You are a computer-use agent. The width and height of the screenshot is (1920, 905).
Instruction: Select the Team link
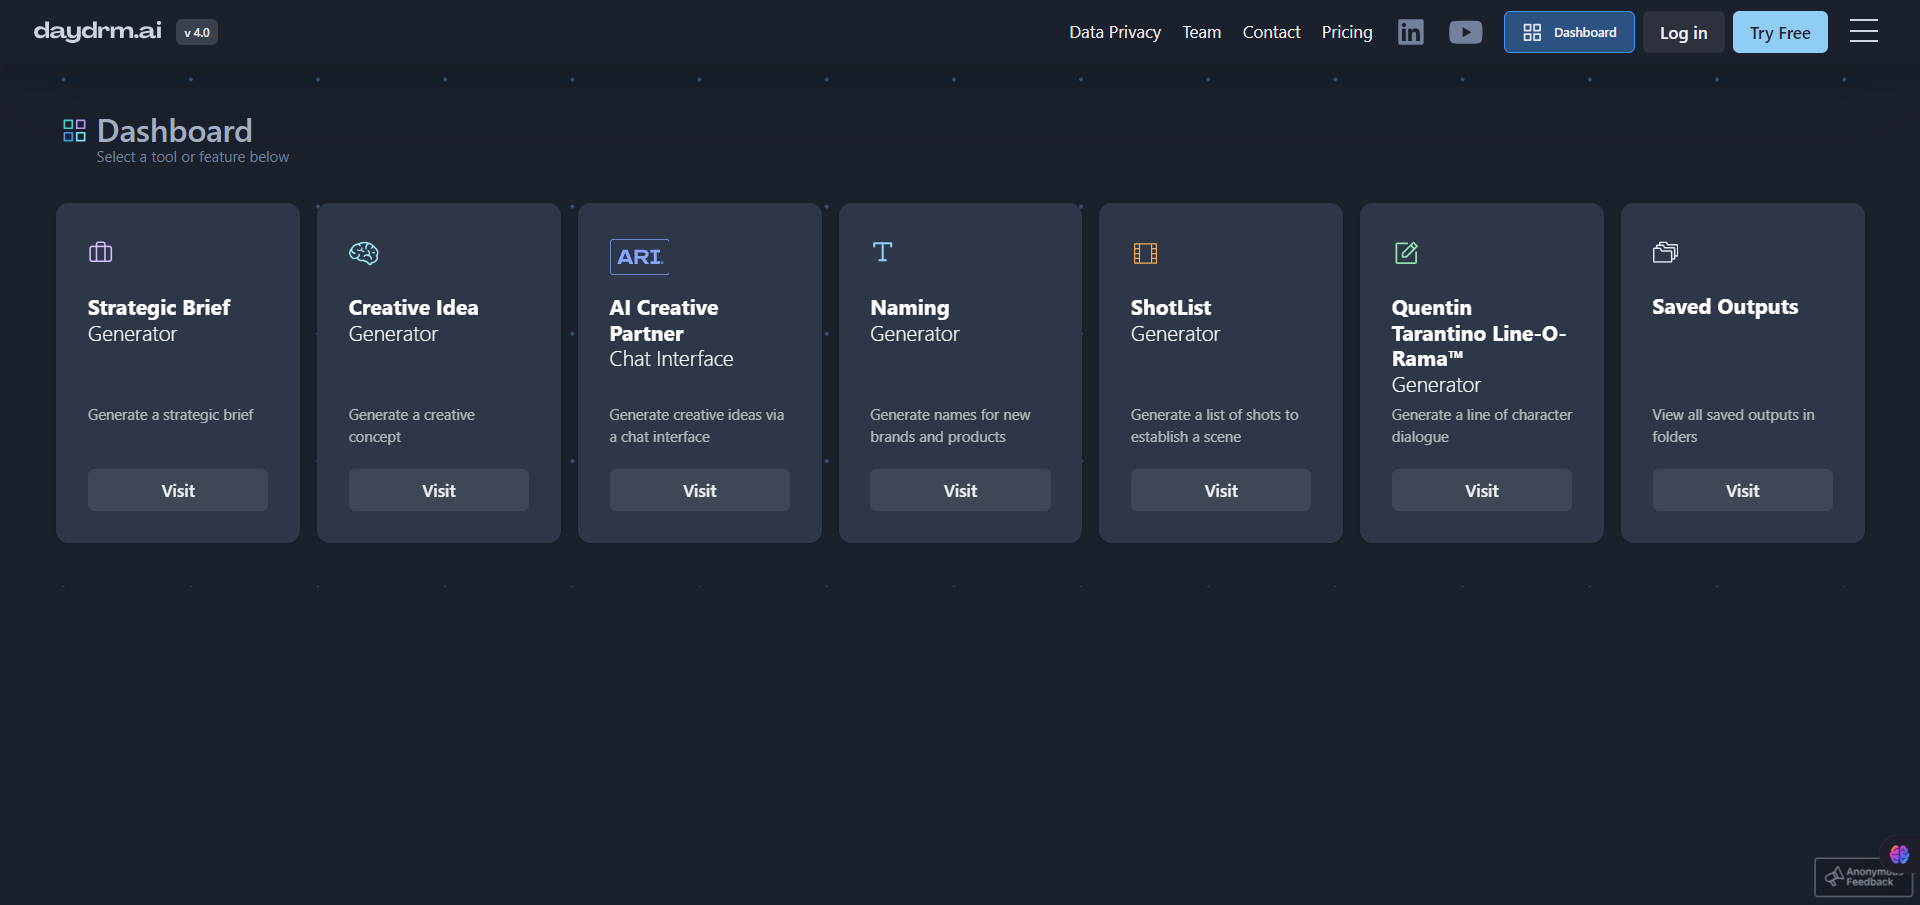[x=1201, y=32]
